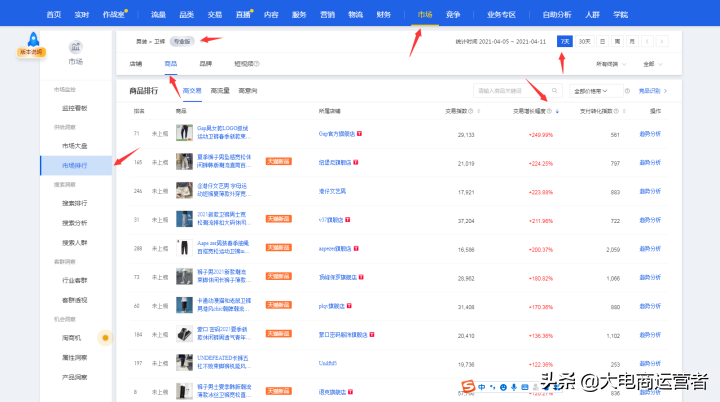Screen dimensions: 720x402
Task: Select 月 date granularity
Action: (632, 41)
